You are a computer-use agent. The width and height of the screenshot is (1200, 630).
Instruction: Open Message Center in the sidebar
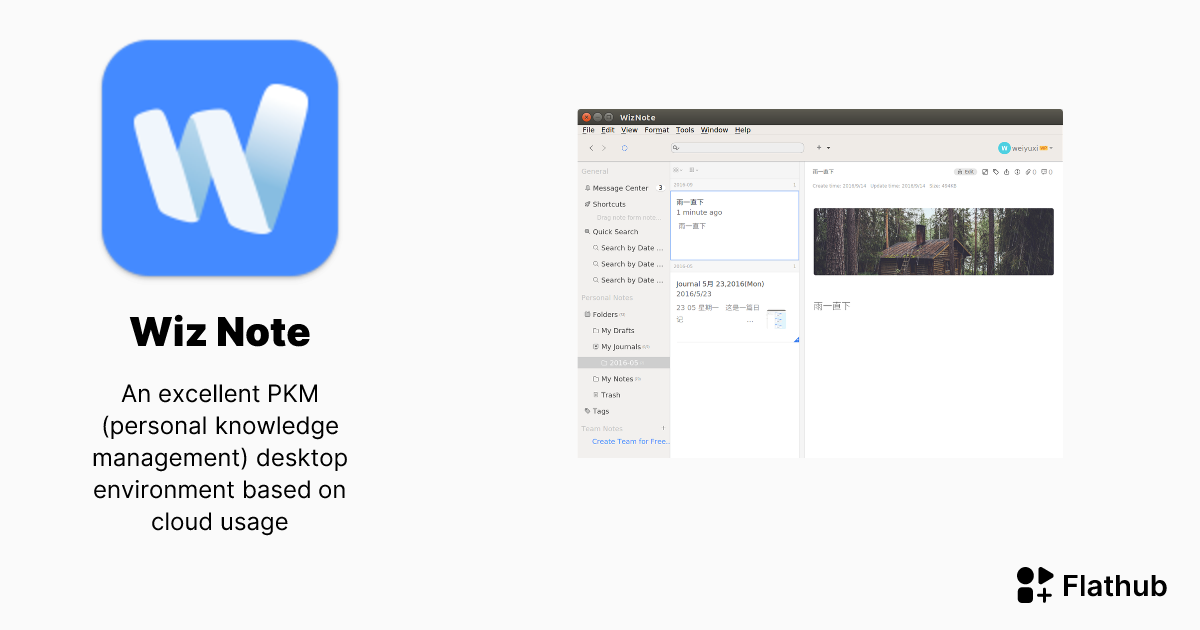[620, 188]
